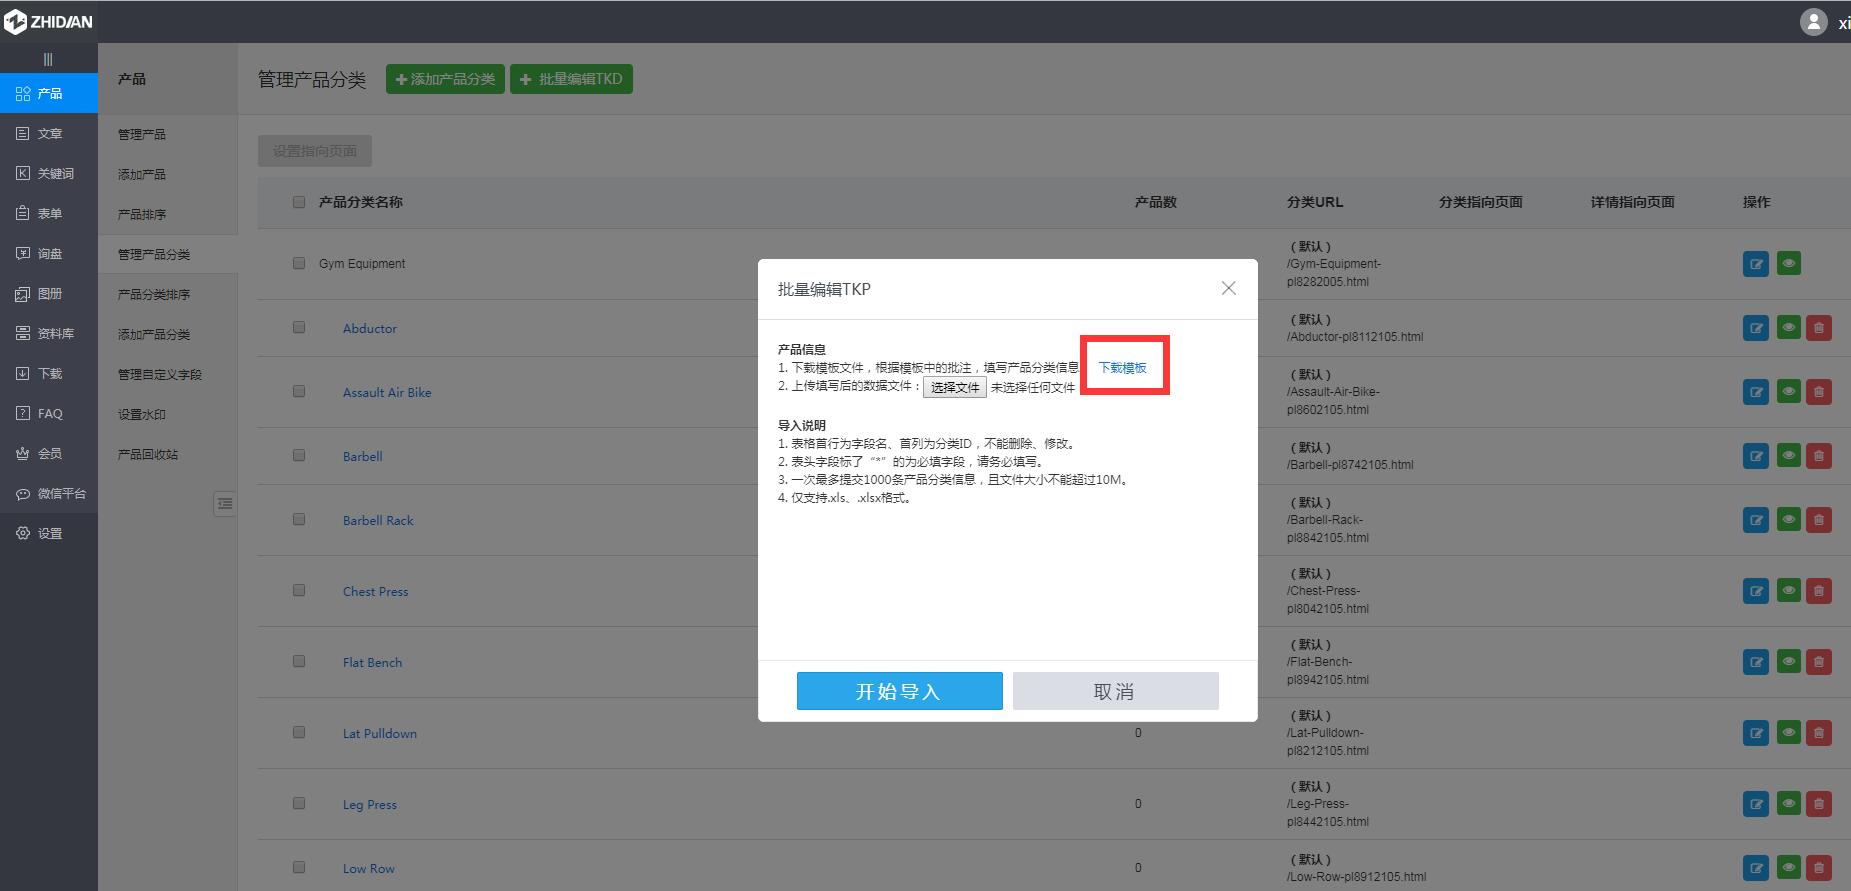The height and width of the screenshot is (891, 1851).
Task: Click the 取消 button in dialog
Action: [1115, 691]
